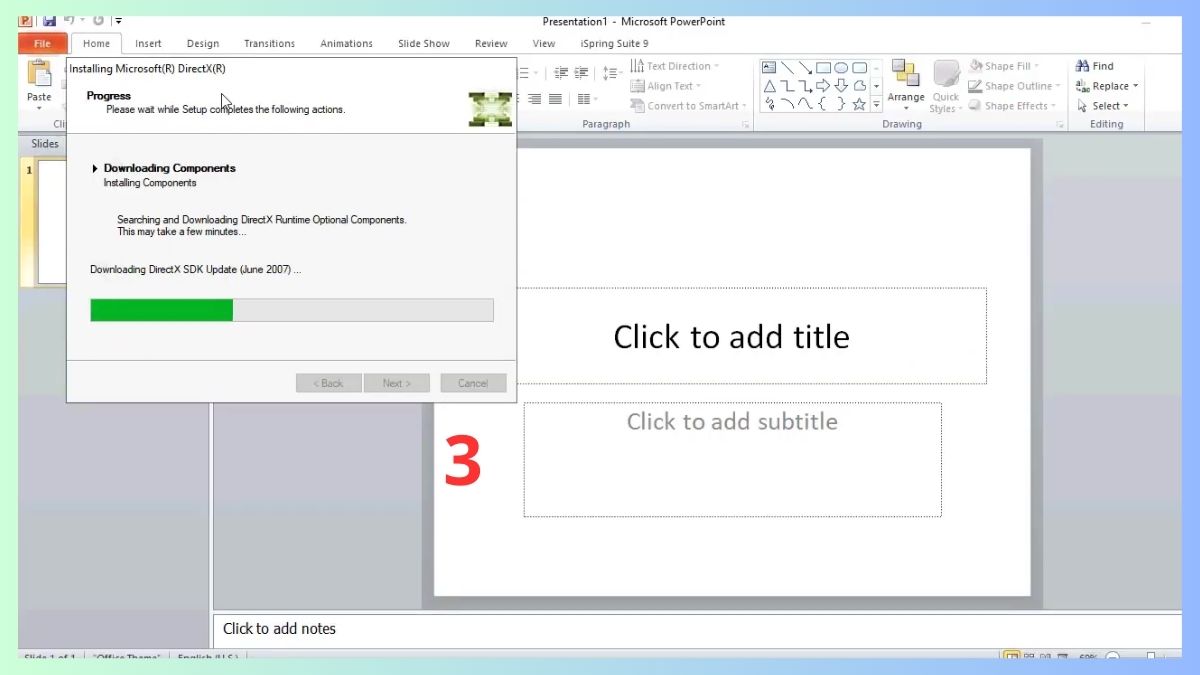The width and height of the screenshot is (1200, 675).
Task: Select the Elbow Connector shape
Action: click(787, 86)
